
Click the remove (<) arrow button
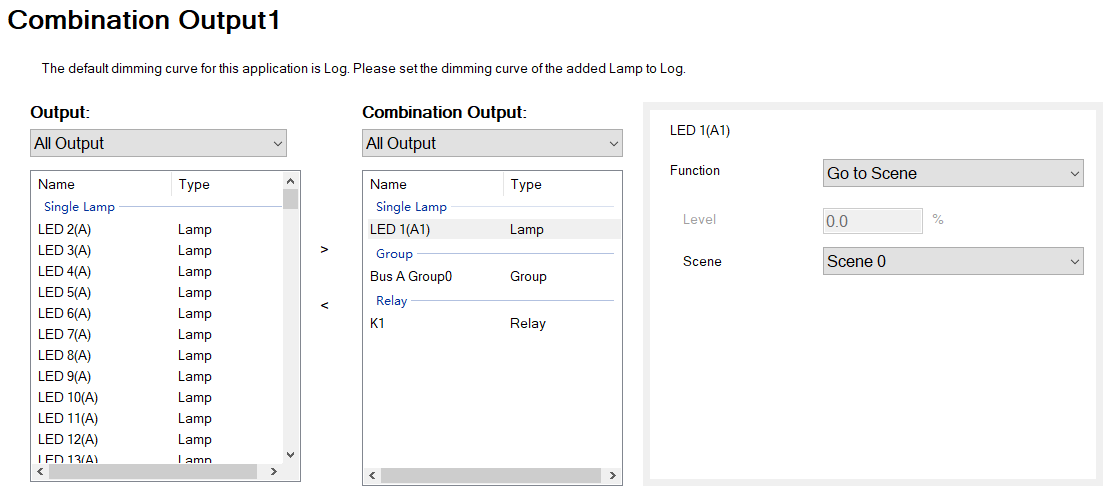click(324, 305)
